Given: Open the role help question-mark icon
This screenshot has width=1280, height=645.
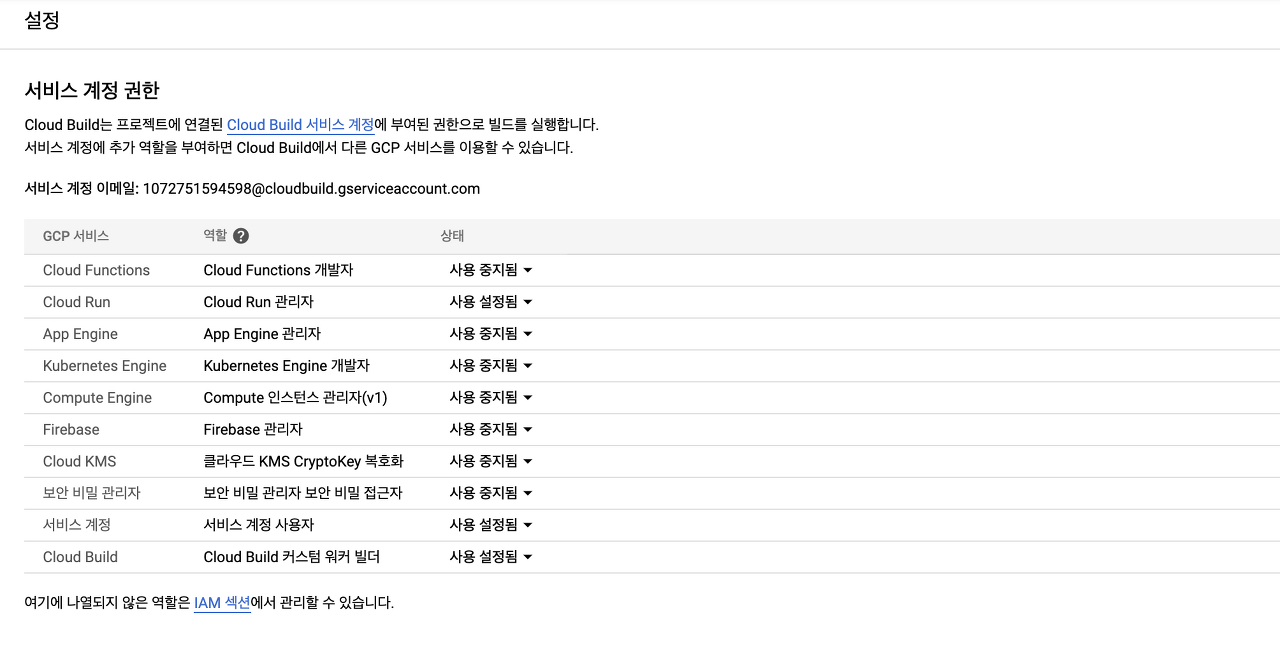Looking at the screenshot, I should (241, 236).
